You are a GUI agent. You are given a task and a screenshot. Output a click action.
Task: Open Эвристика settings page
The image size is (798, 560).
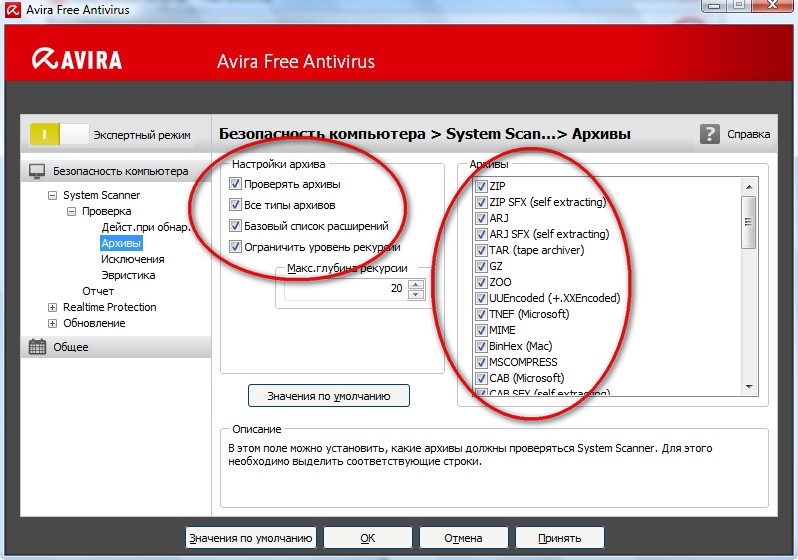pos(128,275)
